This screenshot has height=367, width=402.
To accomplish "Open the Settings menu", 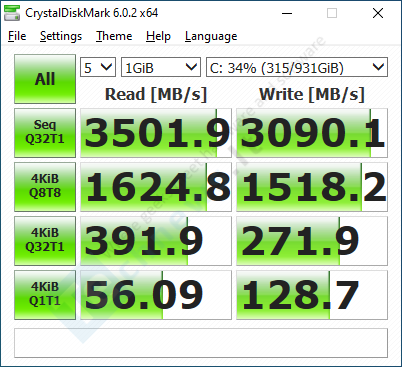I will pyautogui.click(x=61, y=36).
